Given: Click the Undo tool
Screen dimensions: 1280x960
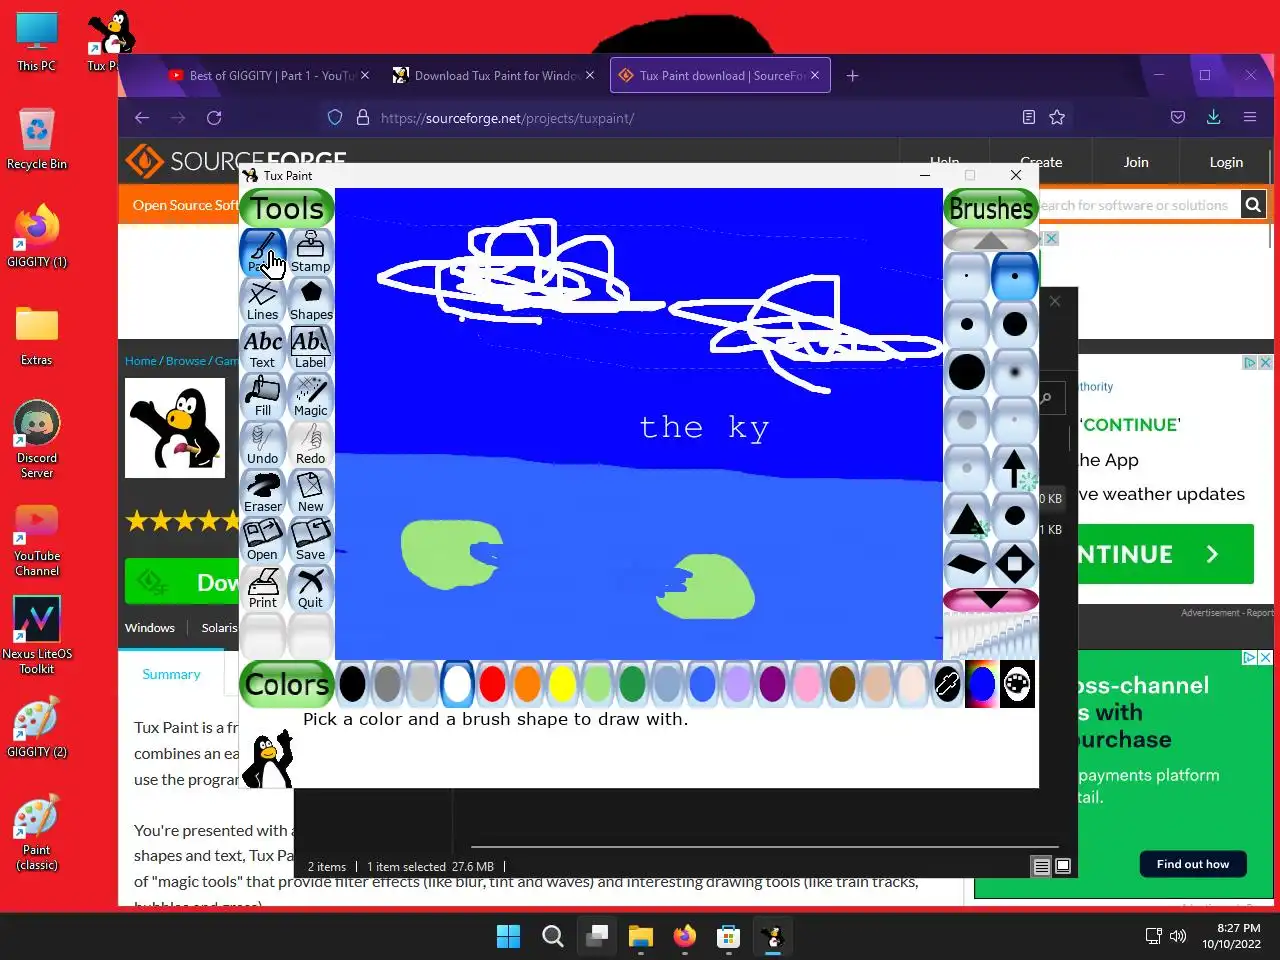Looking at the screenshot, I should [x=263, y=444].
